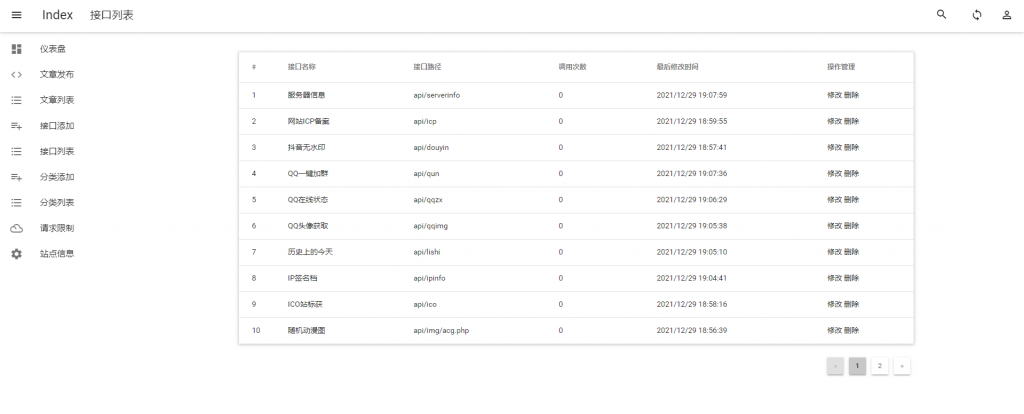Click the dashboard grid icon
This screenshot has width=1024, height=414.
pos(16,49)
